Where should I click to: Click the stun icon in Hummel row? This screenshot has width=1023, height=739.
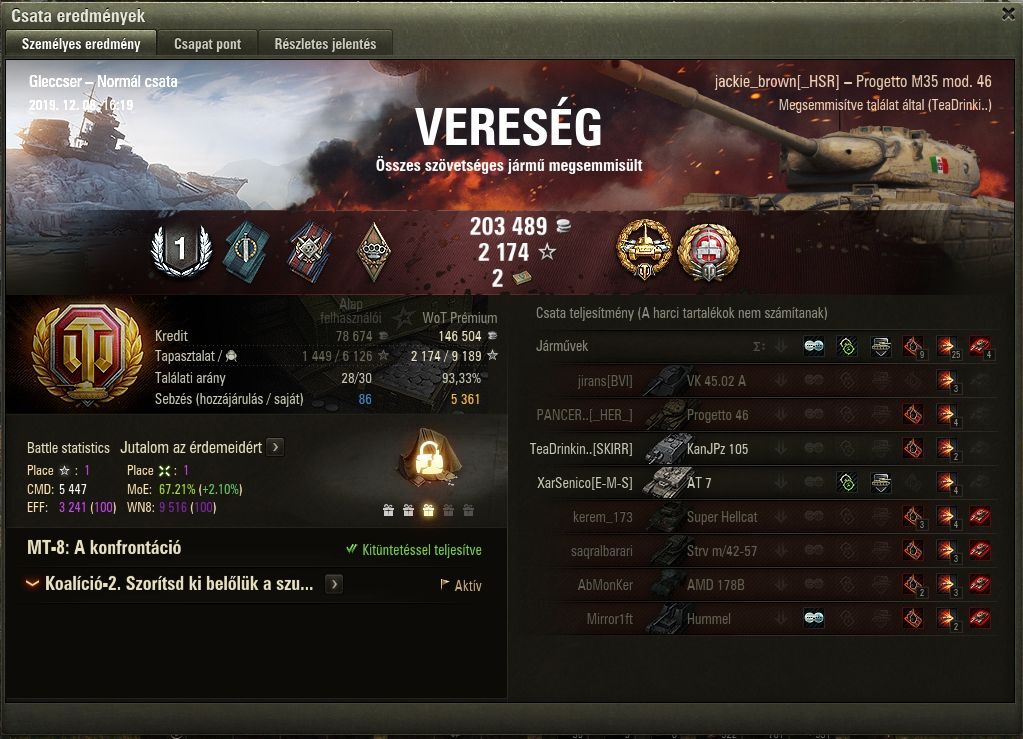(x=814, y=618)
